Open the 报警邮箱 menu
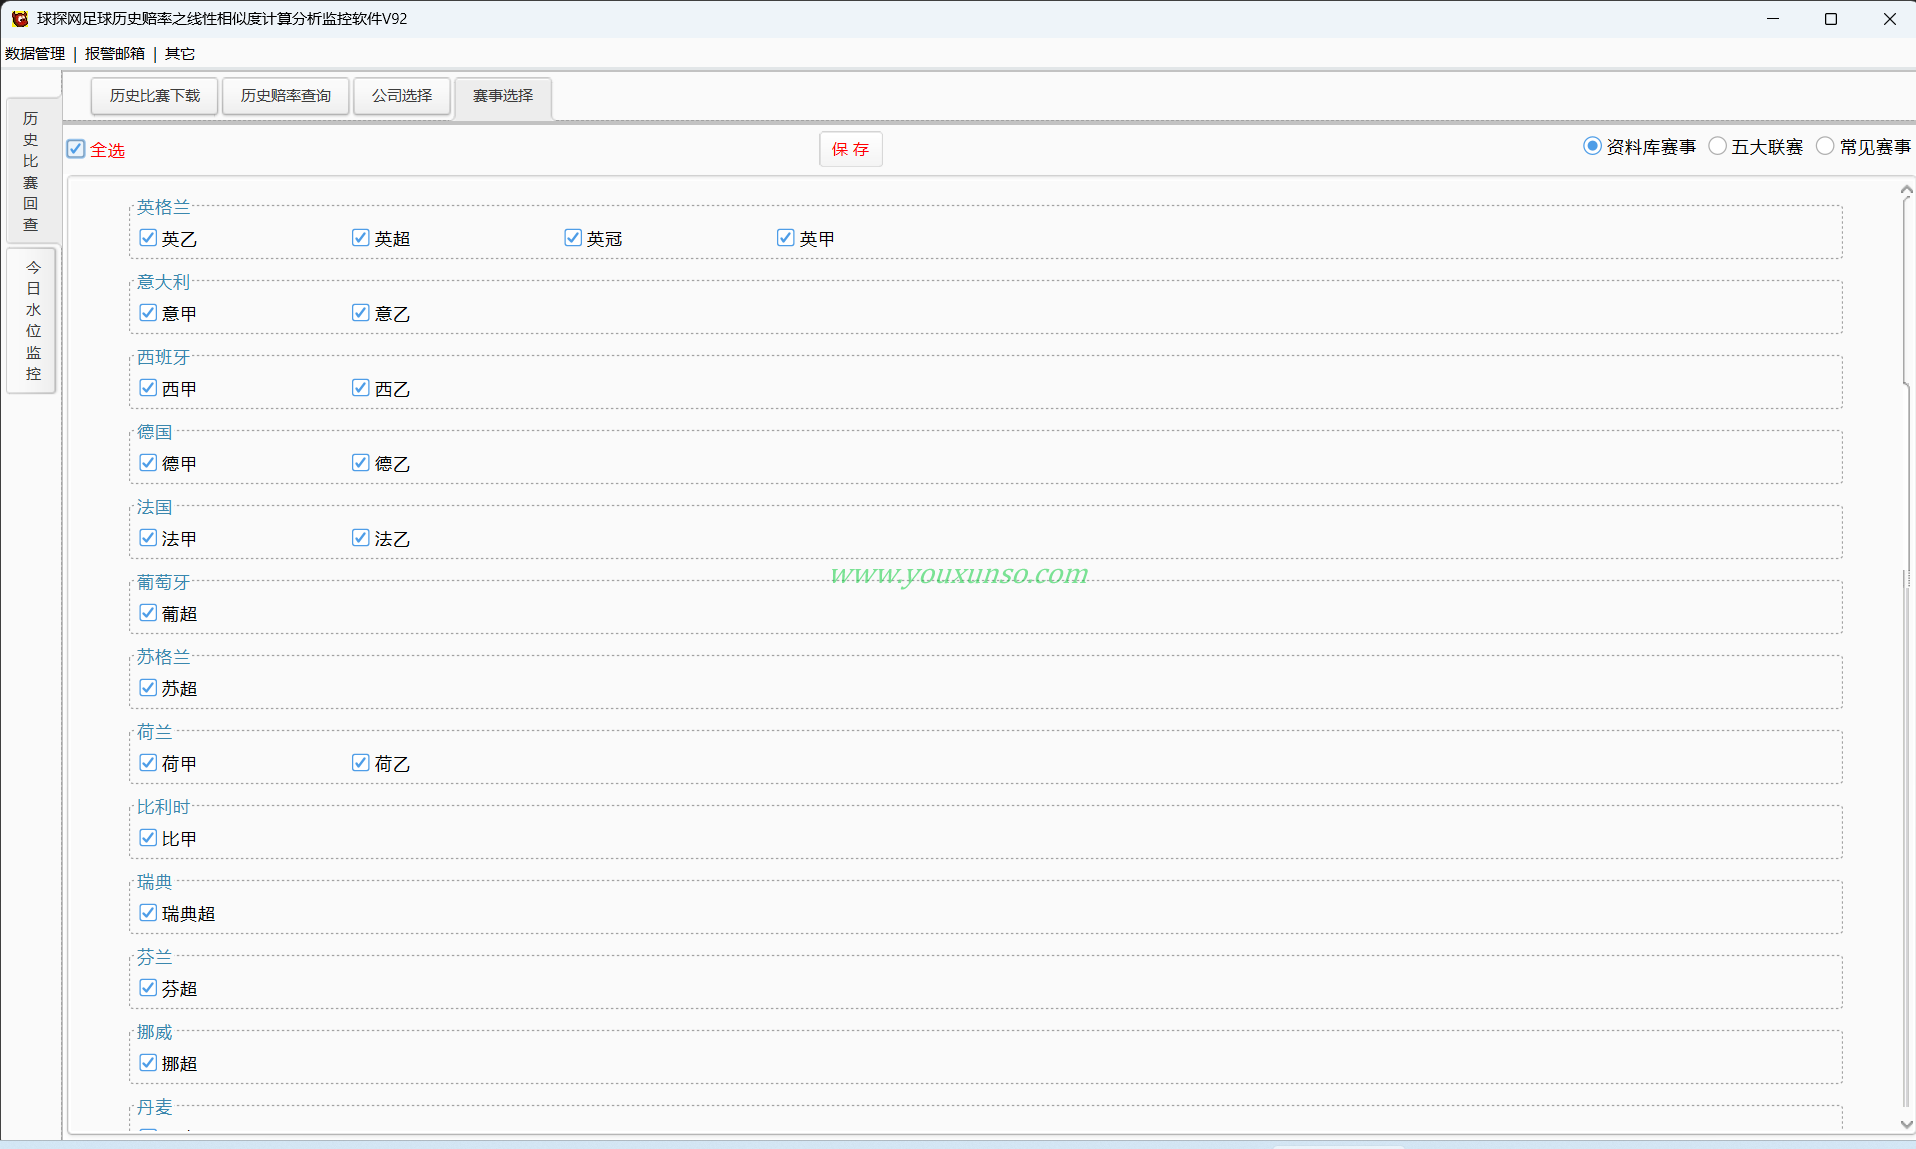 pos(115,54)
